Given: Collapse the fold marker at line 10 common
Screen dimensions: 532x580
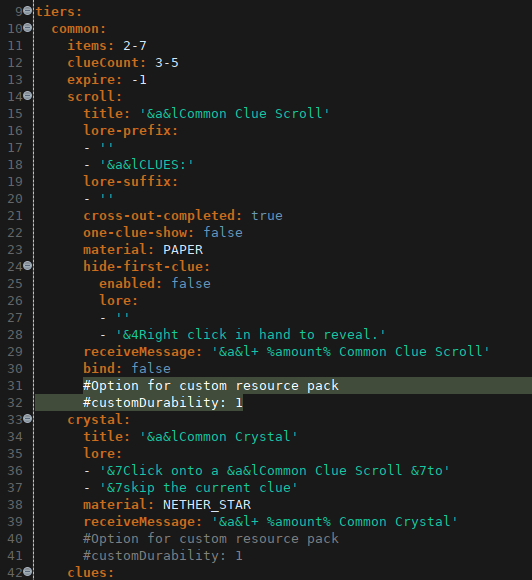Looking at the screenshot, I should pyautogui.click(x=27, y=27).
